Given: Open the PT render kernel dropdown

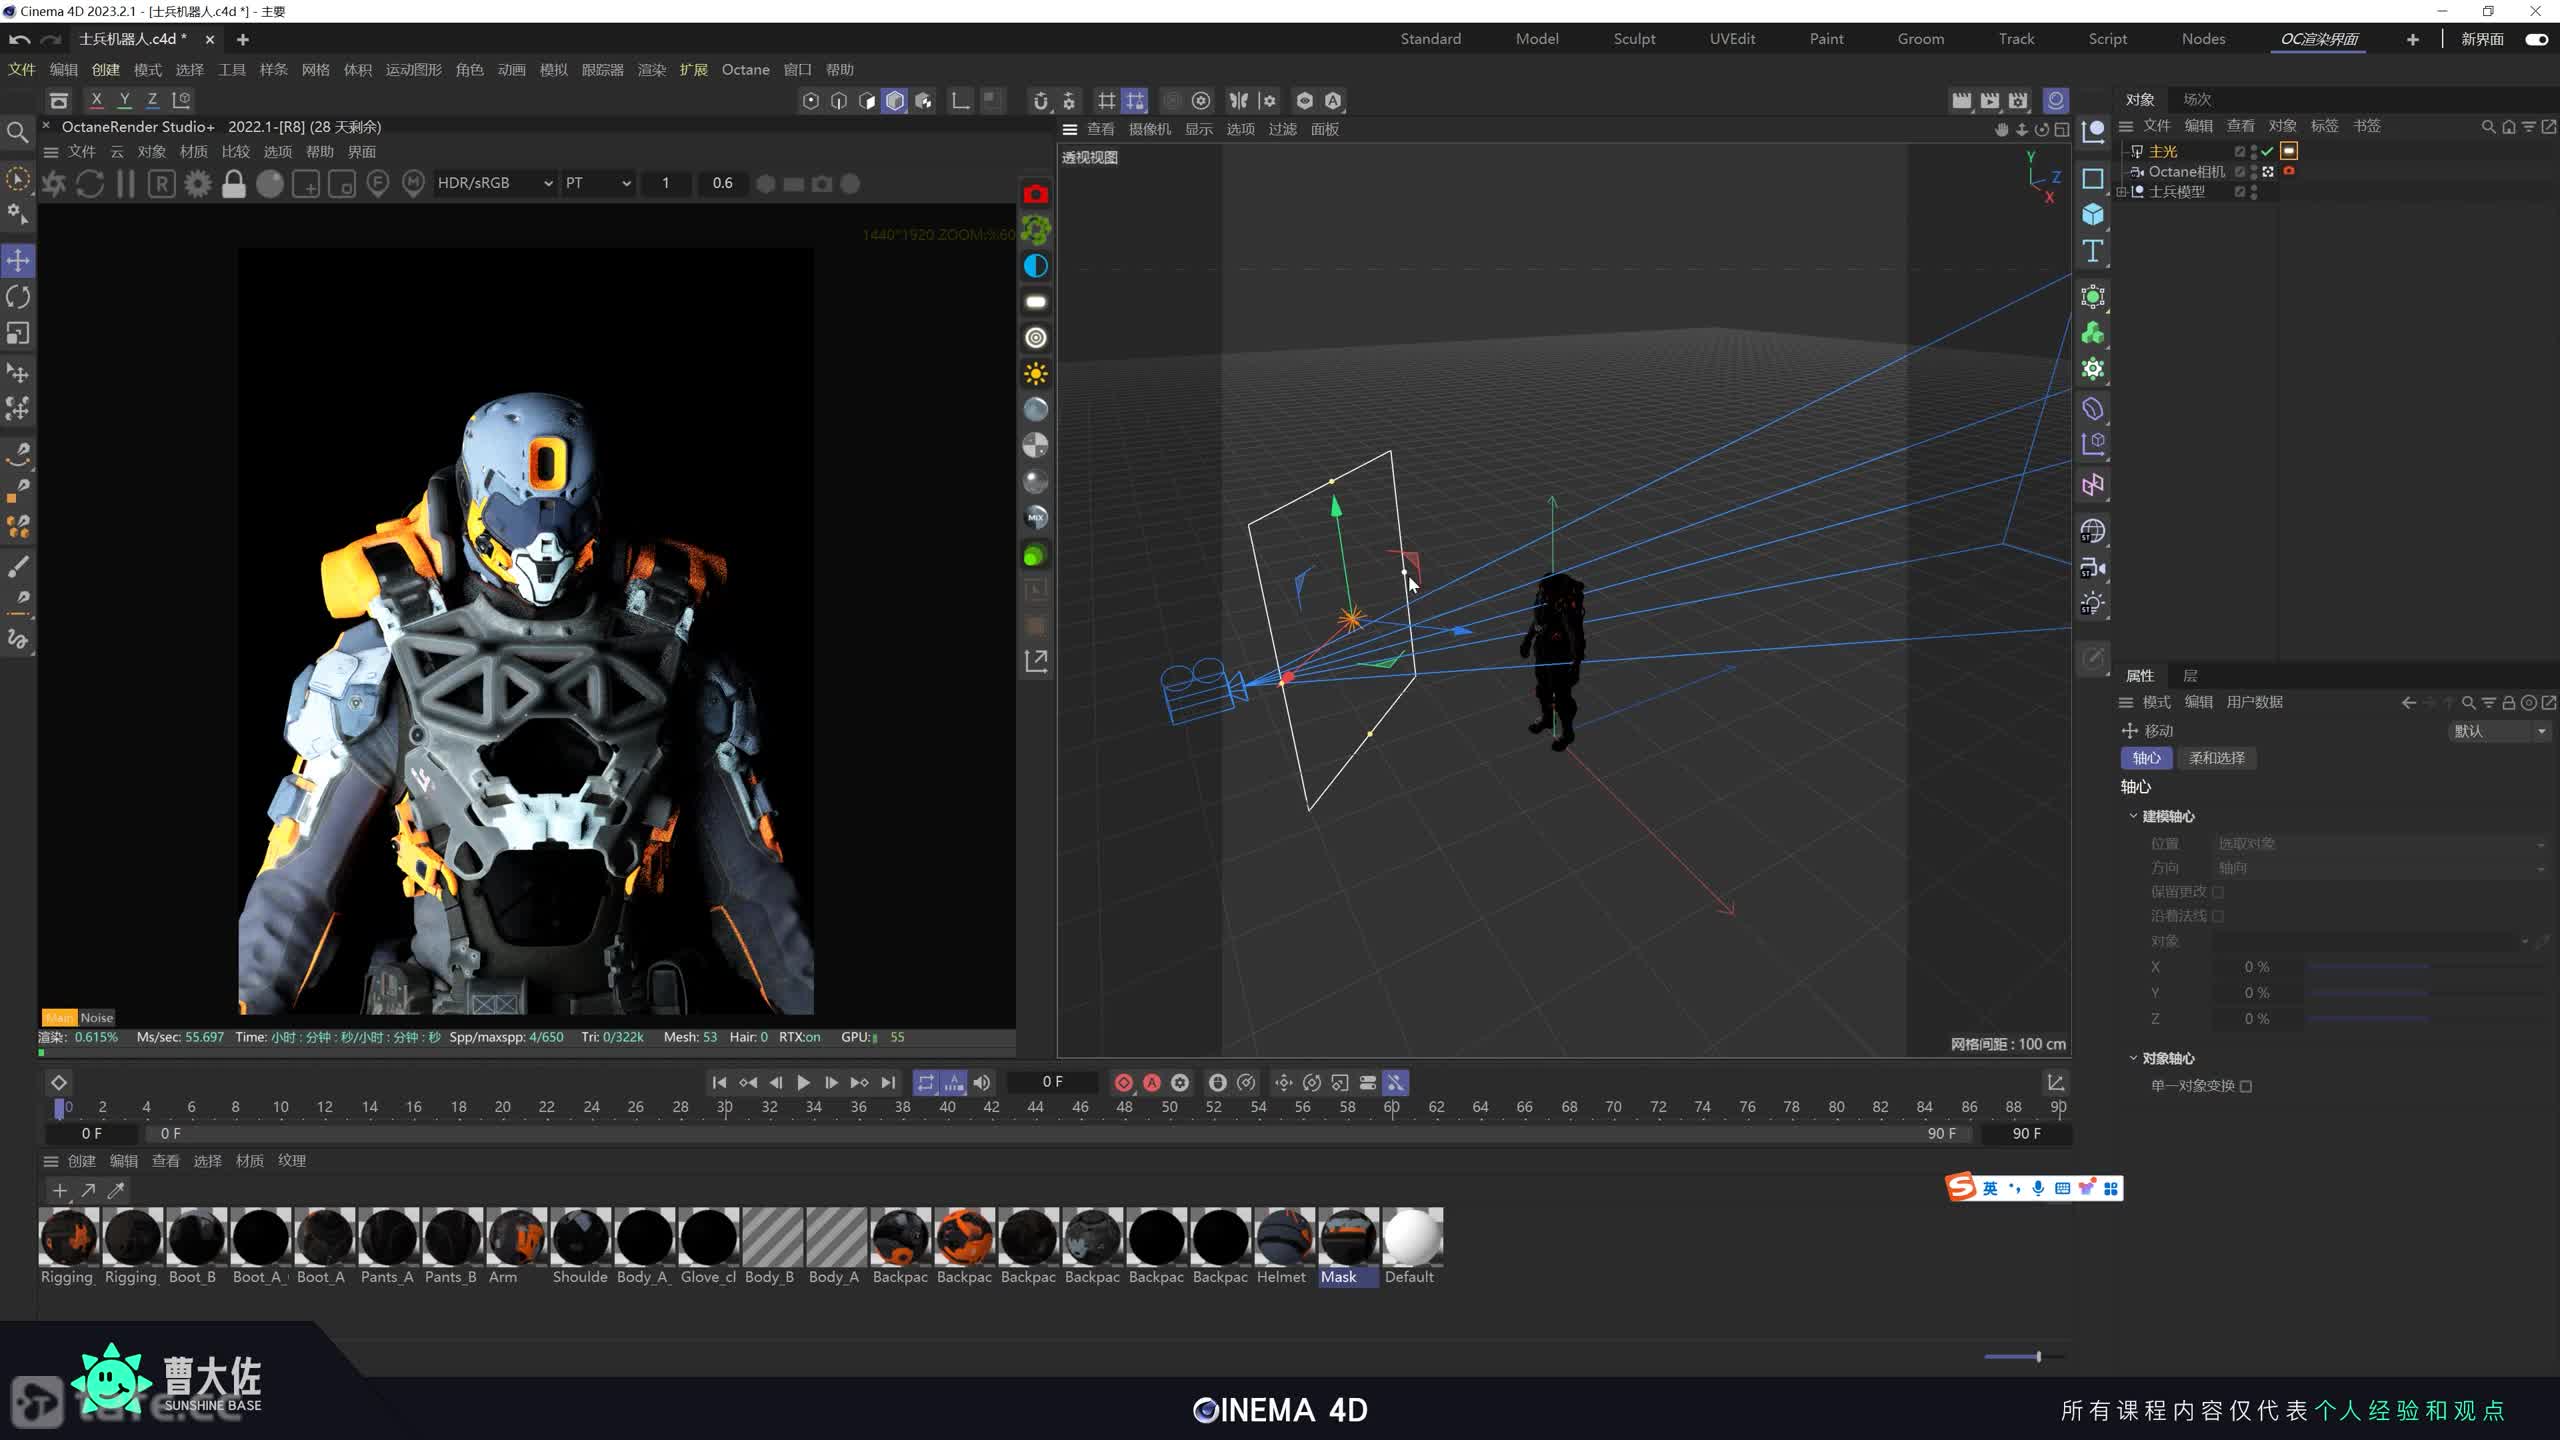Looking at the screenshot, I should click(x=597, y=183).
